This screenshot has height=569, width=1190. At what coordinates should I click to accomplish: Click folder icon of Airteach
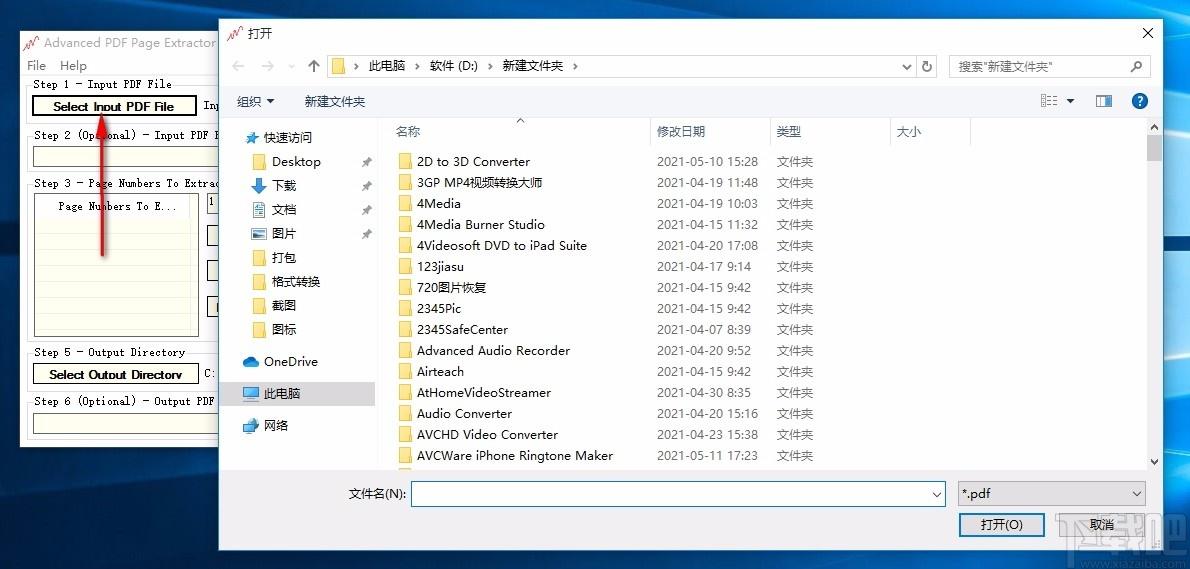click(x=404, y=372)
